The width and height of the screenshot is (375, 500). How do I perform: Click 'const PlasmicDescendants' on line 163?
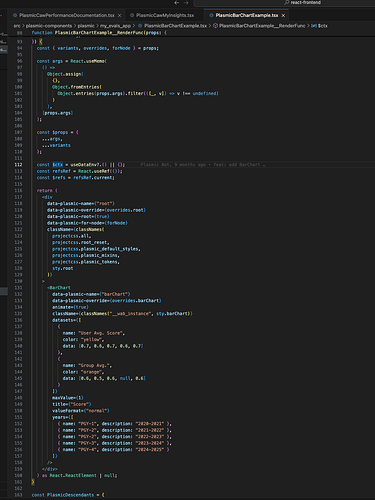tap(63, 495)
